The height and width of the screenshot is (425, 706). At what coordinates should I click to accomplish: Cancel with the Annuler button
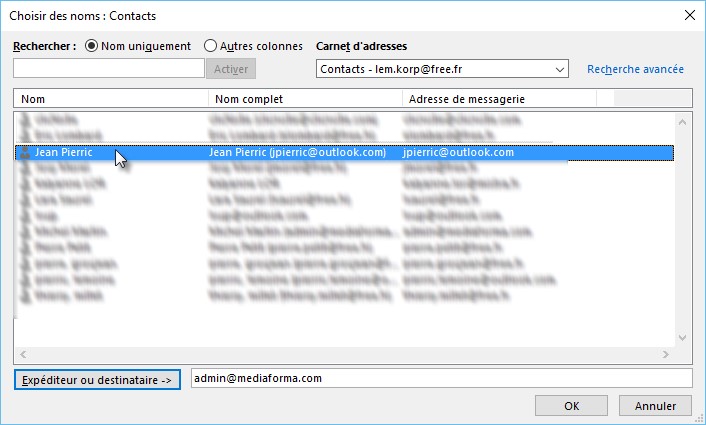point(655,406)
